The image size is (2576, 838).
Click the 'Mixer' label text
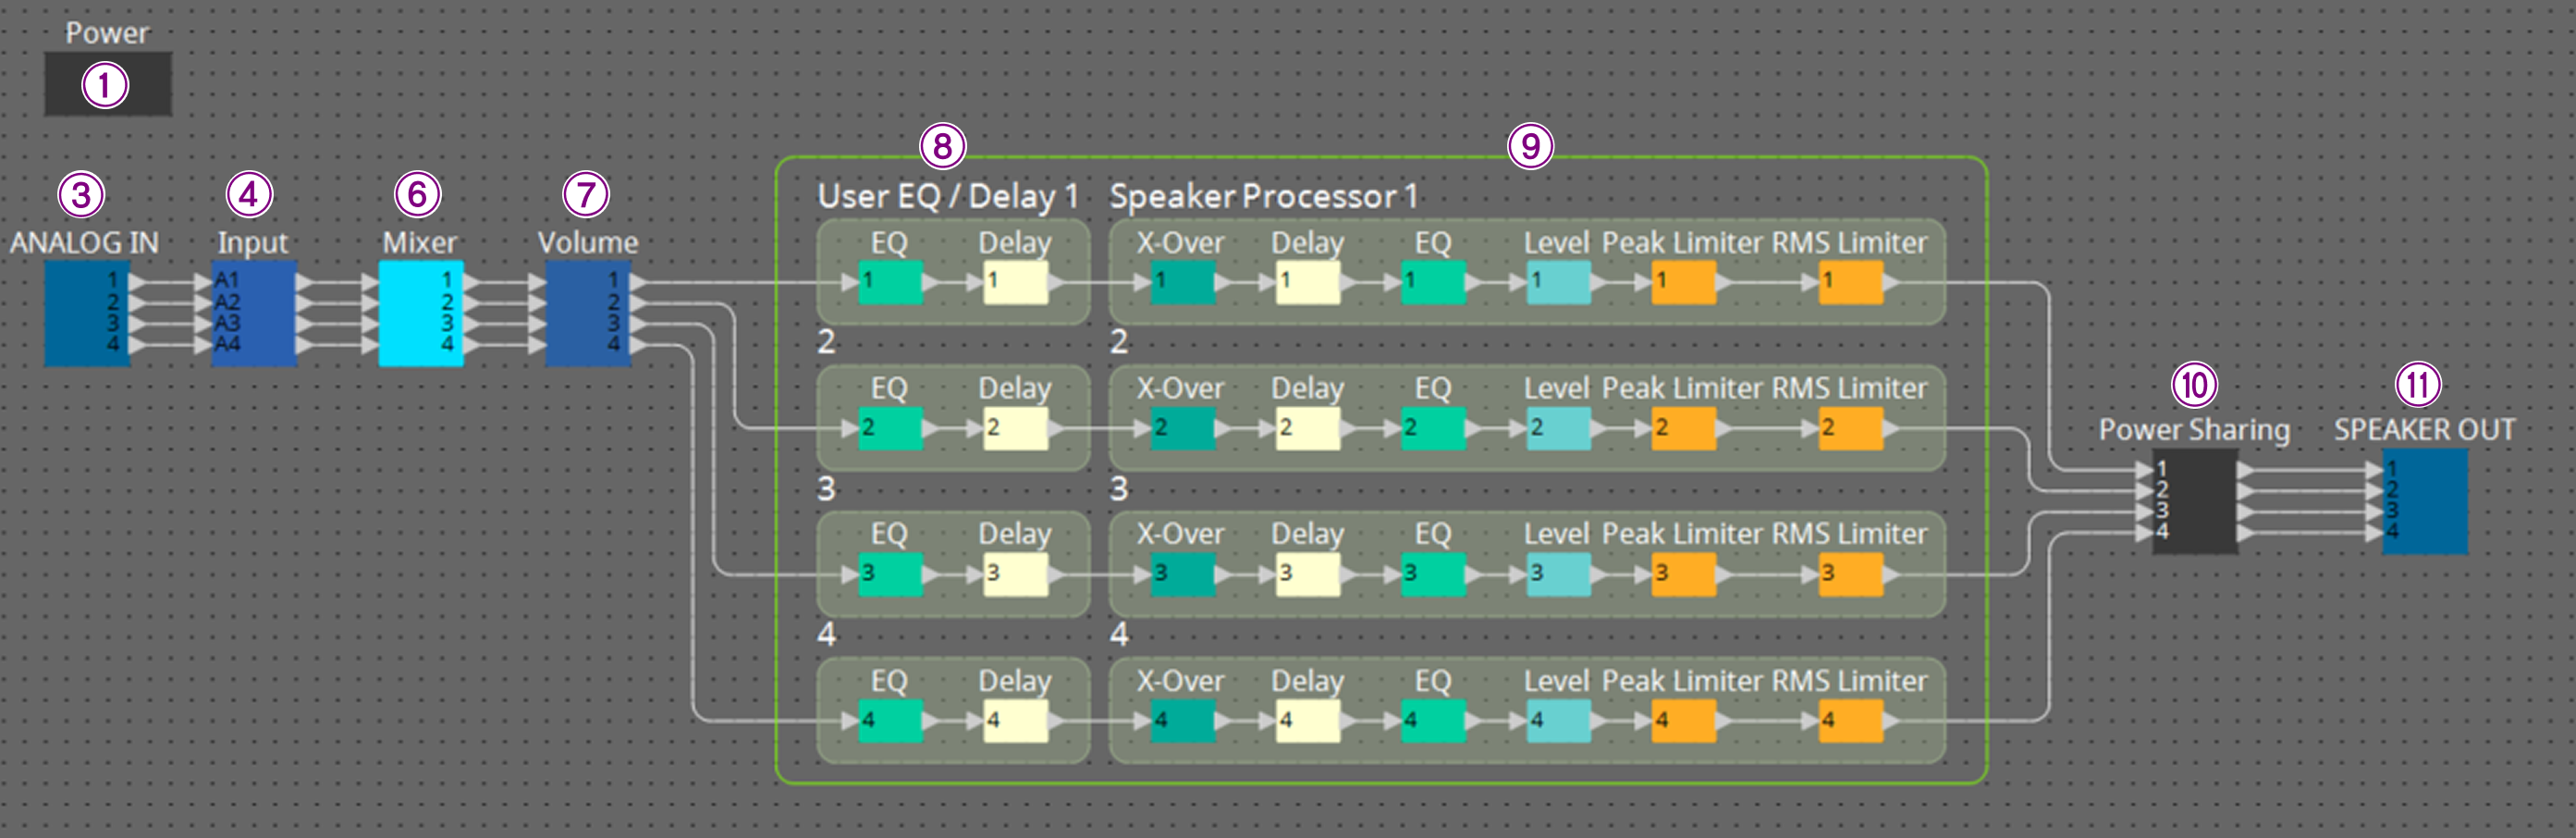pyautogui.click(x=420, y=243)
